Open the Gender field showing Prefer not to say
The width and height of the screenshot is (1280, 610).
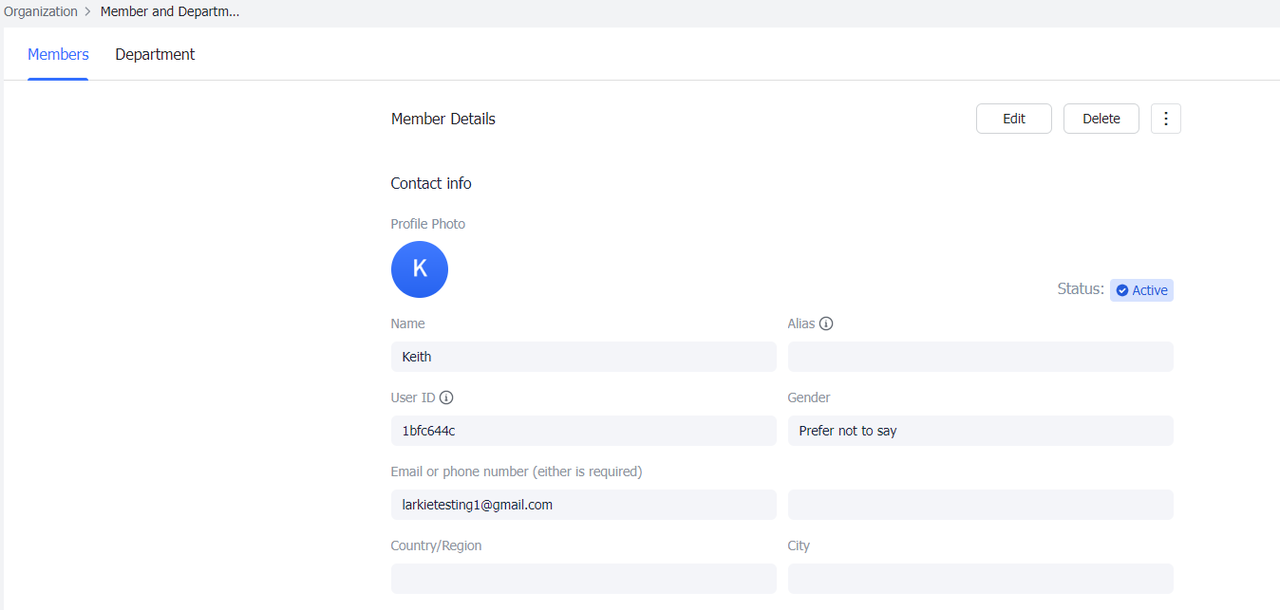tap(980, 431)
